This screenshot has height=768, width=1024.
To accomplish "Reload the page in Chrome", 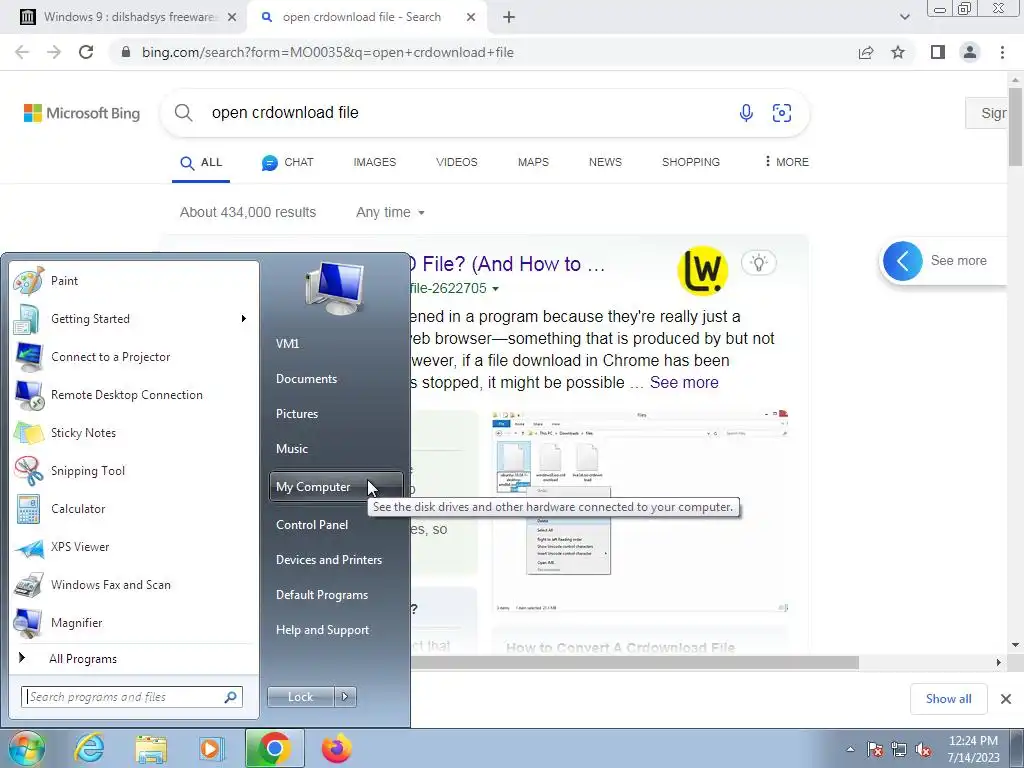I will click(86, 52).
